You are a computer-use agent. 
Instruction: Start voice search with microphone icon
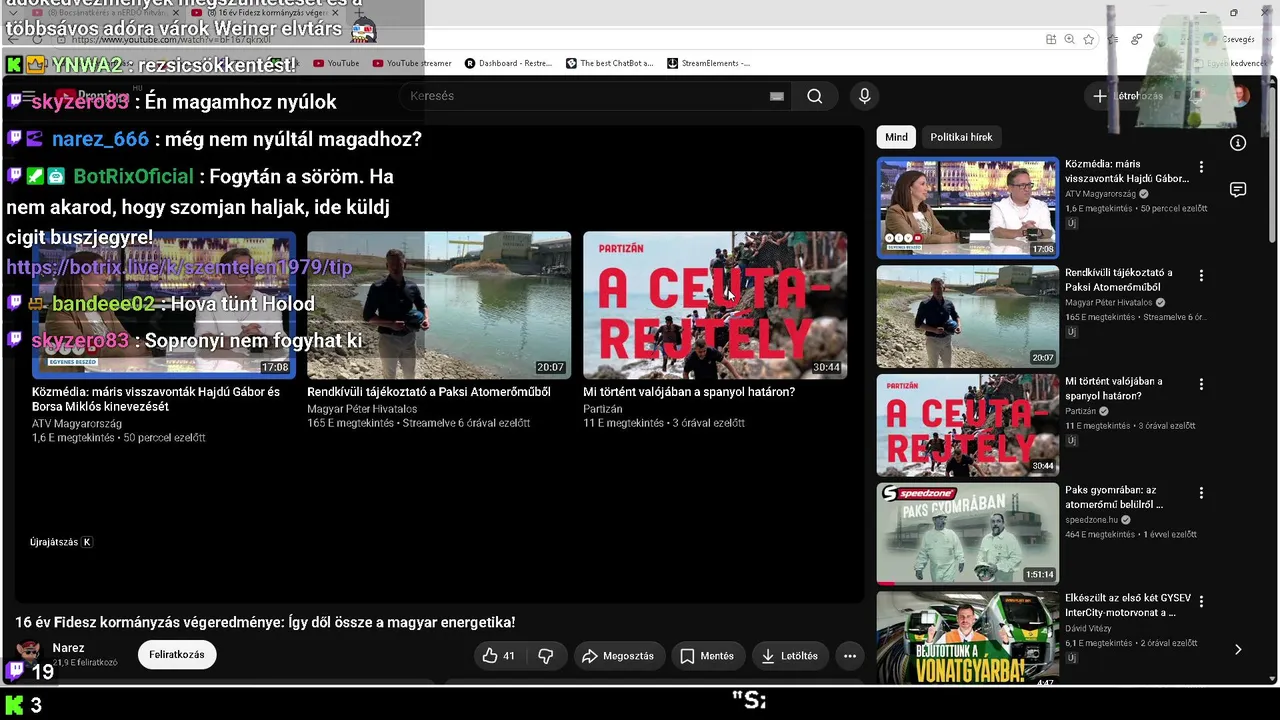(865, 96)
